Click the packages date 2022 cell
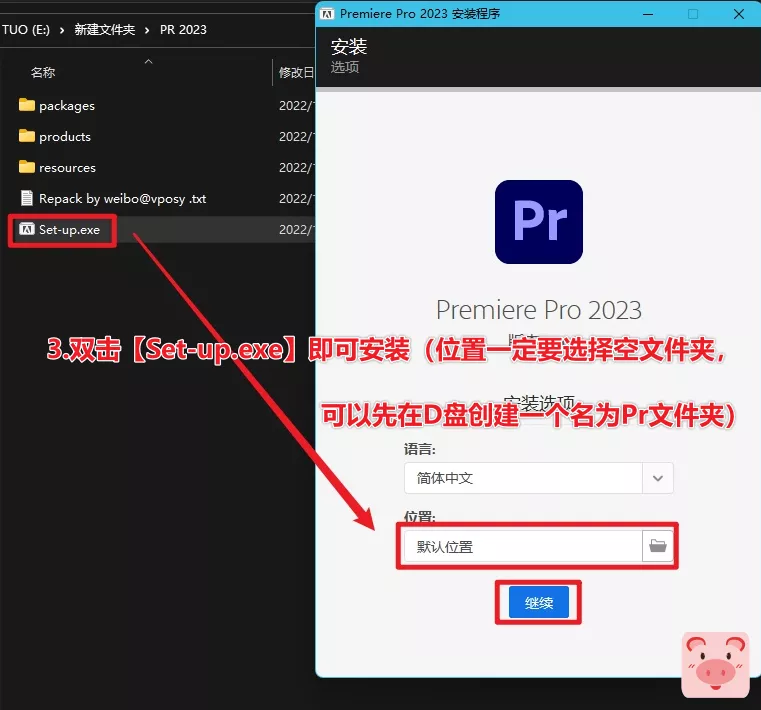This screenshot has height=710, width=761. click(x=296, y=106)
